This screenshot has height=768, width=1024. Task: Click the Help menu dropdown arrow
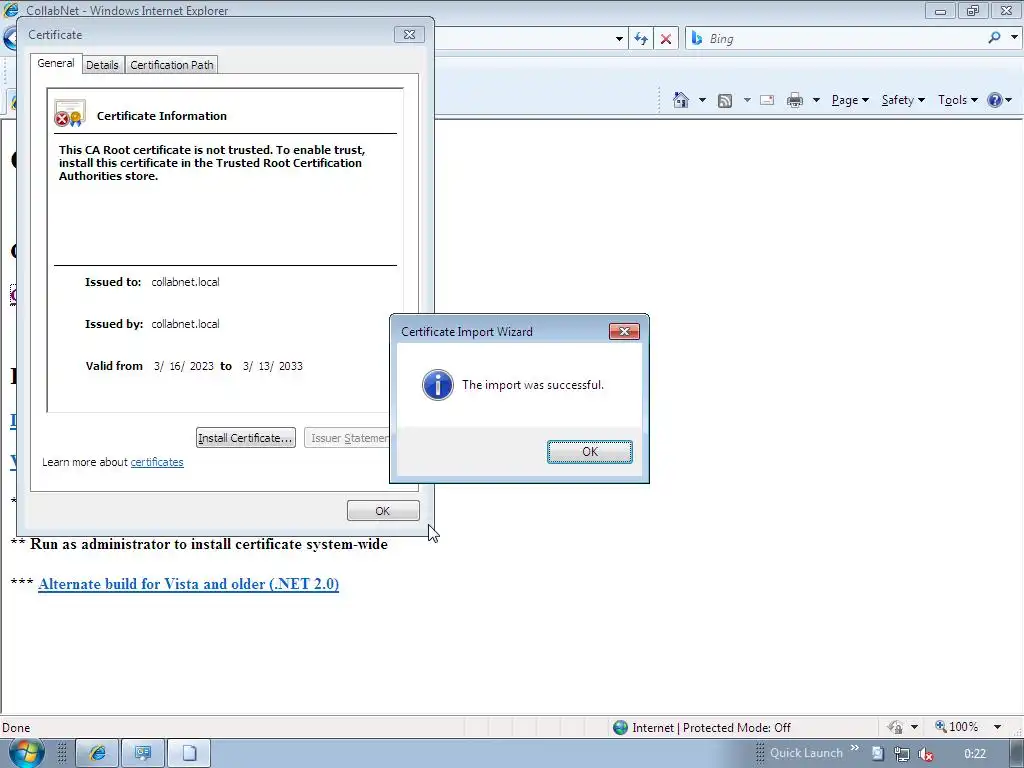(1009, 100)
